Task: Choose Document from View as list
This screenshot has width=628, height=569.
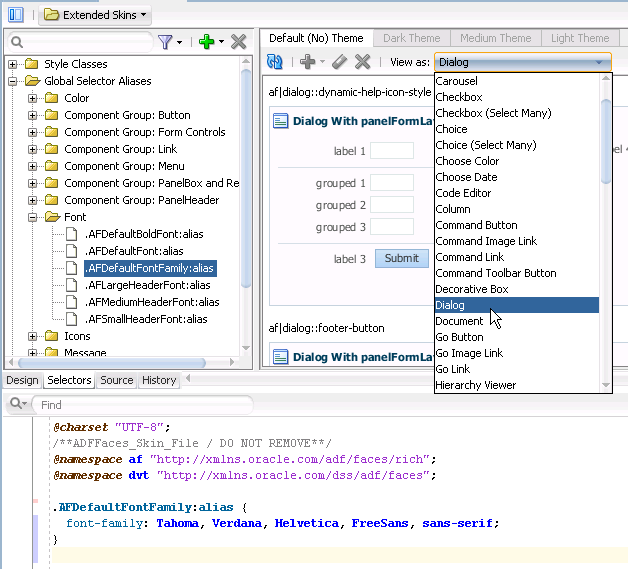Action: point(517,321)
